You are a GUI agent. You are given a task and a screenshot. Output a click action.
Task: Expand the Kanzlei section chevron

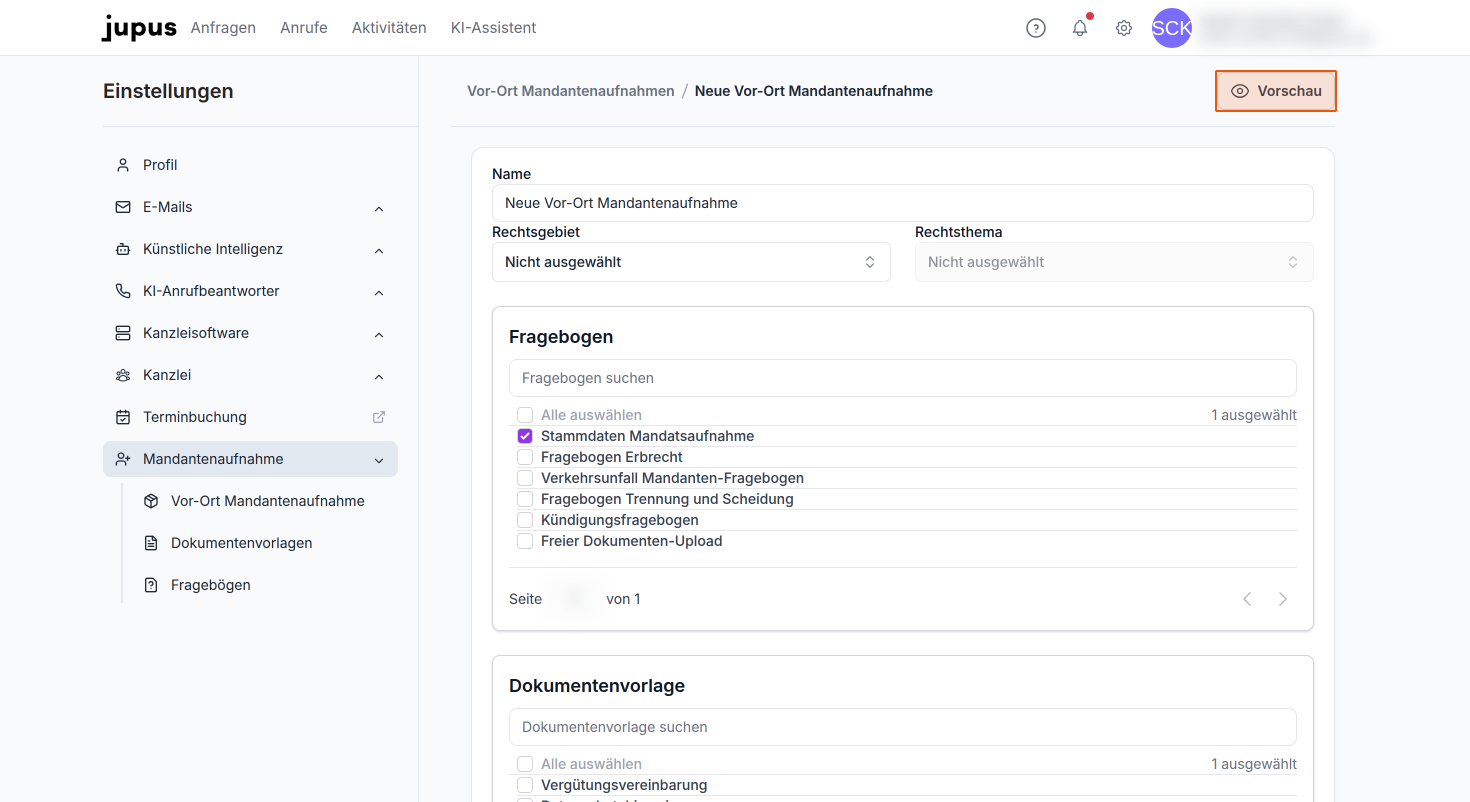379,376
